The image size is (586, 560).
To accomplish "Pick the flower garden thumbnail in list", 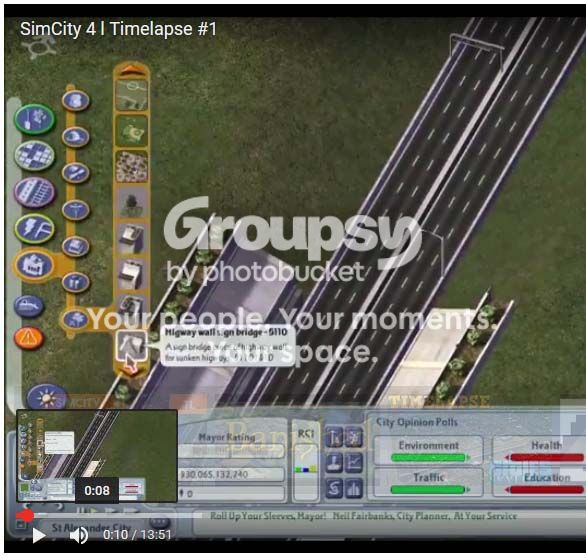I will tap(132, 167).
